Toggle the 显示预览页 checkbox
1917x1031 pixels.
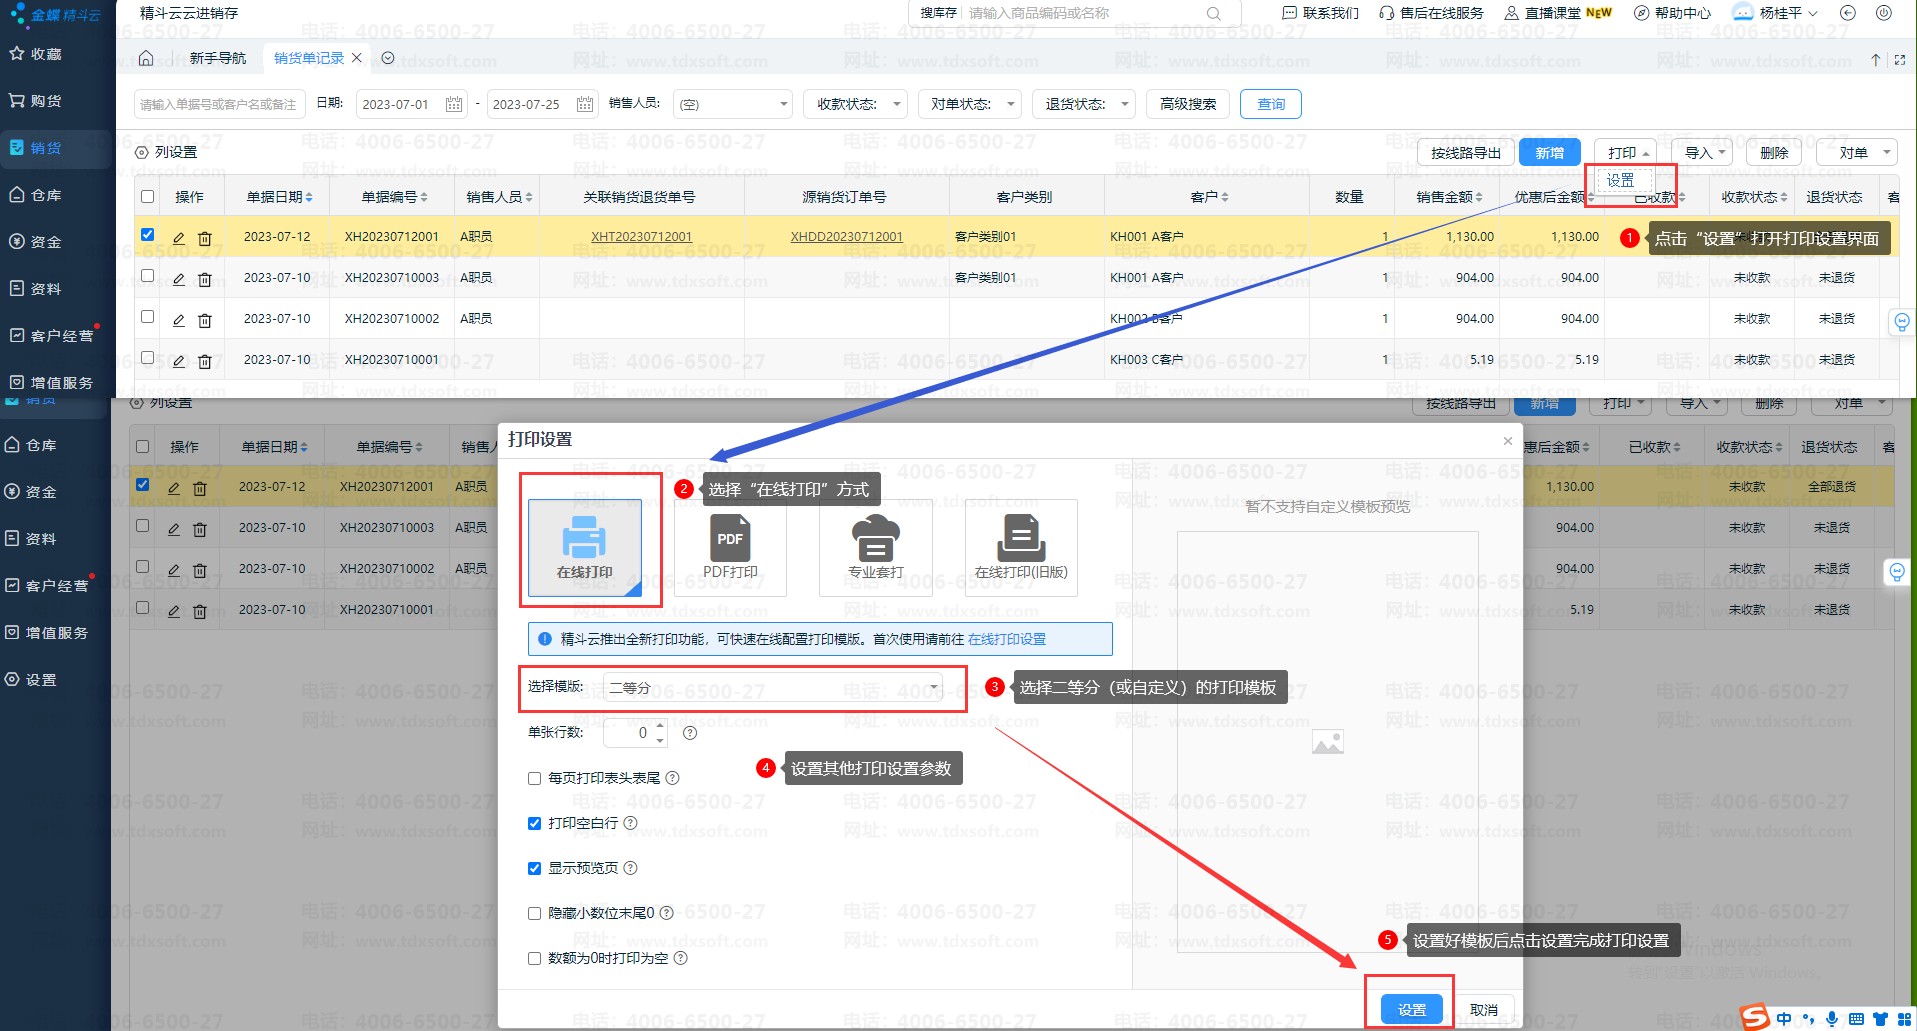(534, 868)
